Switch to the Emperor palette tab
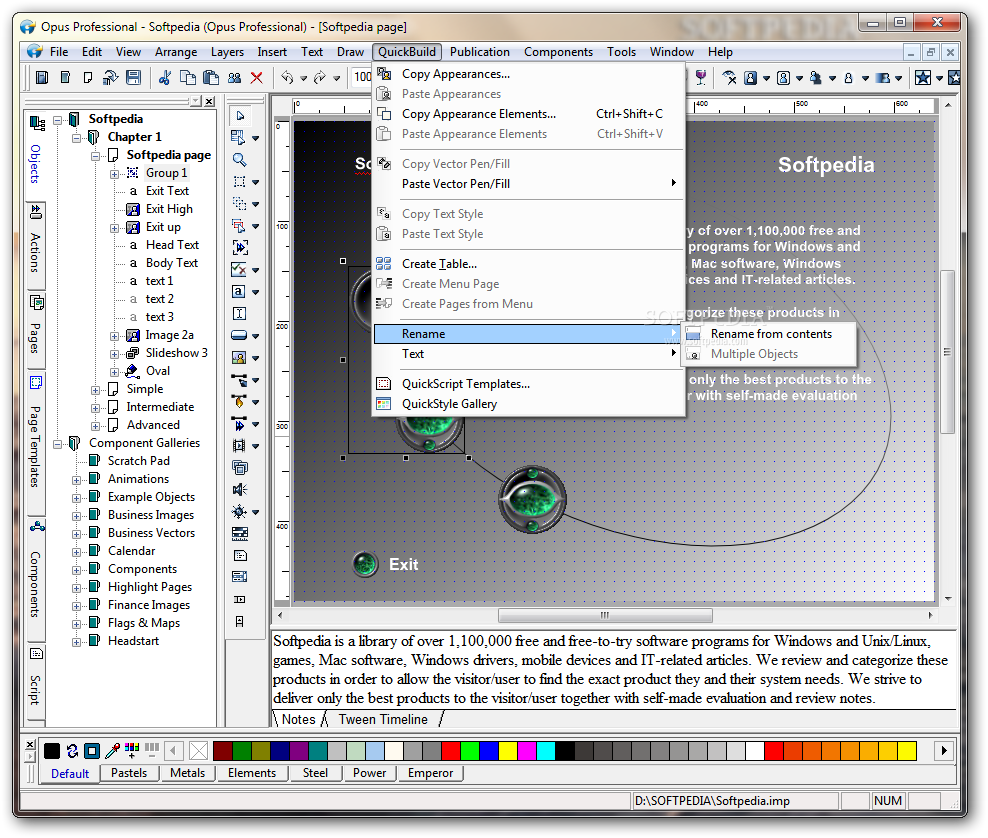This screenshot has height=838, width=988. click(430, 773)
